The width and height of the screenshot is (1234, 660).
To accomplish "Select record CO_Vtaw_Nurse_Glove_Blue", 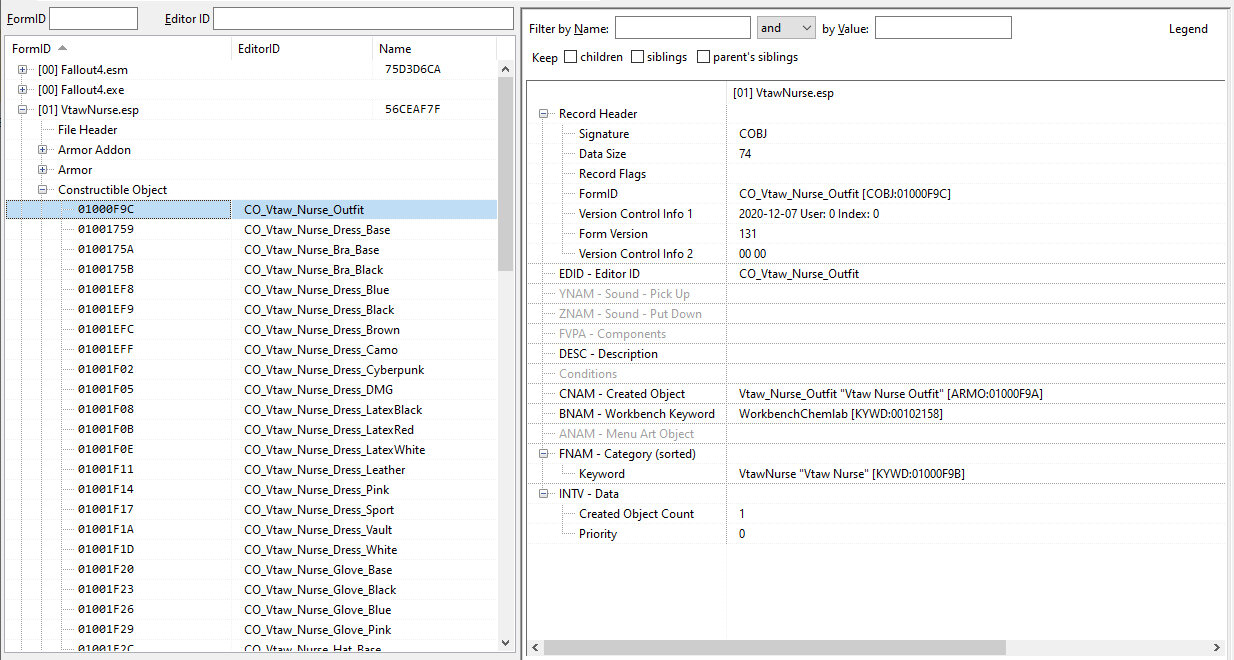I will coord(251,610).
